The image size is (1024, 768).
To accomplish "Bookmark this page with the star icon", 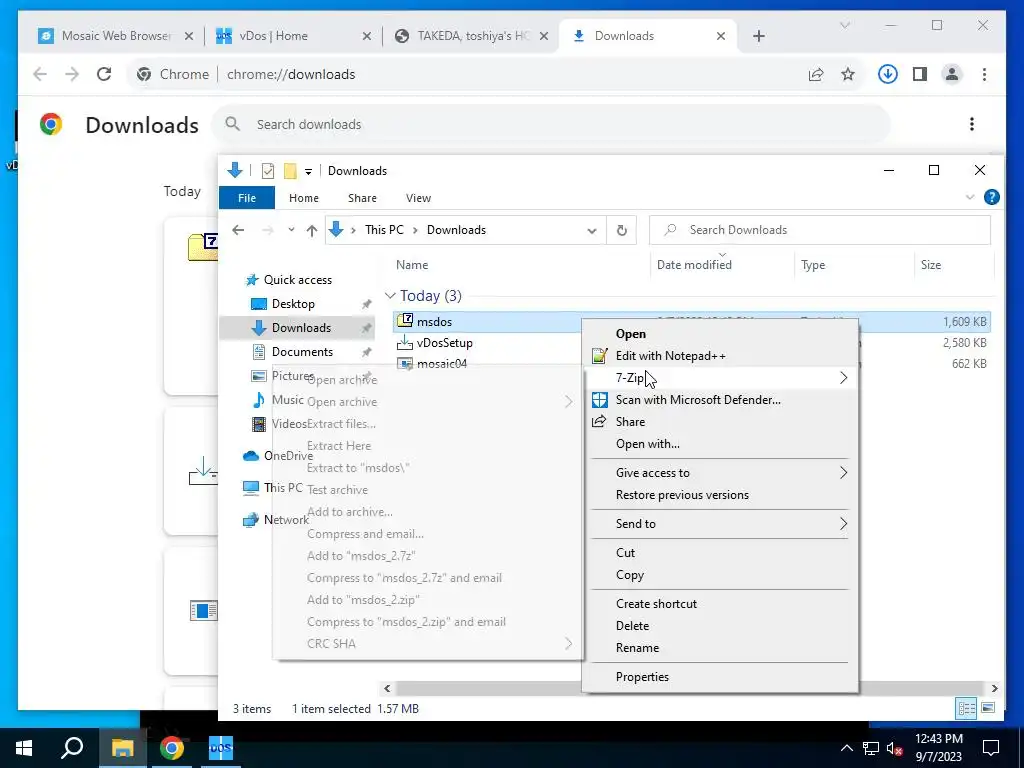I will [x=848, y=74].
